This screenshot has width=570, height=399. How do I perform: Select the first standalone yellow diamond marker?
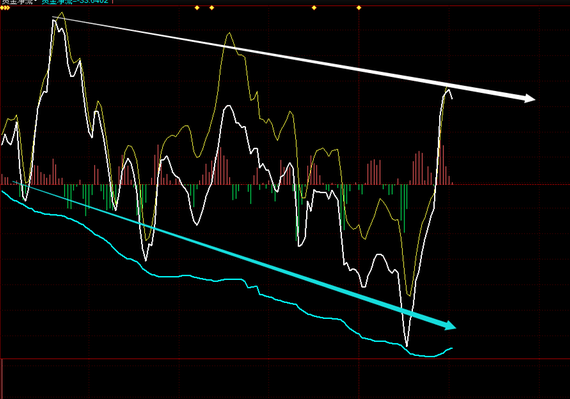pos(197,8)
